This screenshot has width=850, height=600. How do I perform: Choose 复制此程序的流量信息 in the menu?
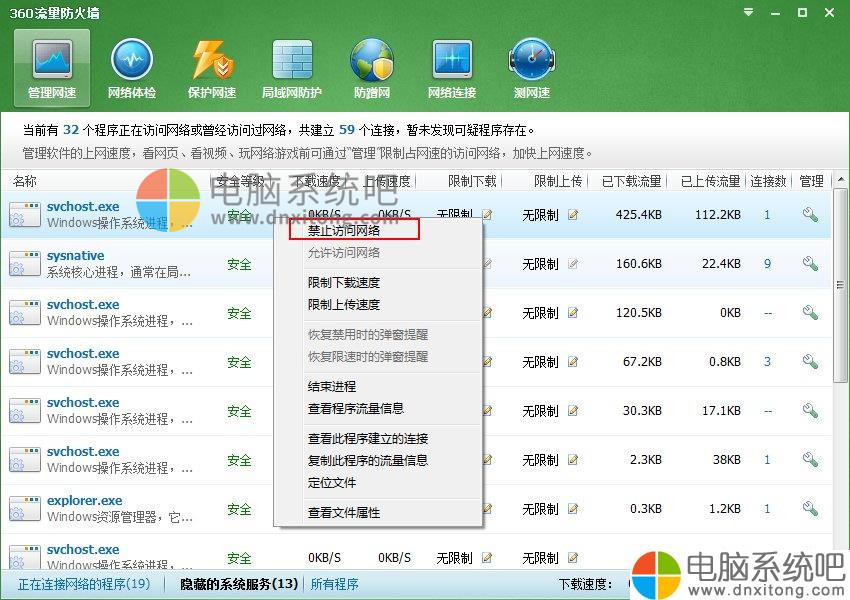[x=368, y=460]
